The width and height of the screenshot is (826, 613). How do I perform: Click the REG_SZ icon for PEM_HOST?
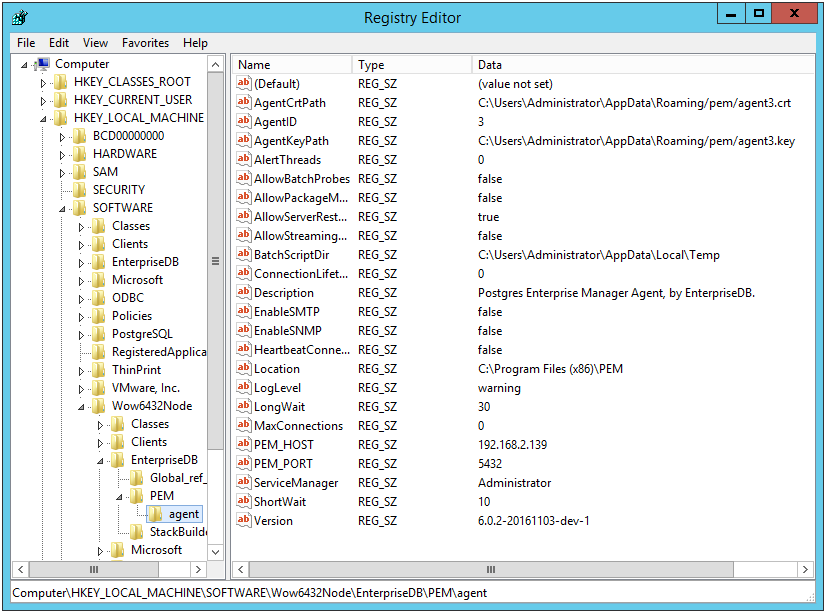243,445
